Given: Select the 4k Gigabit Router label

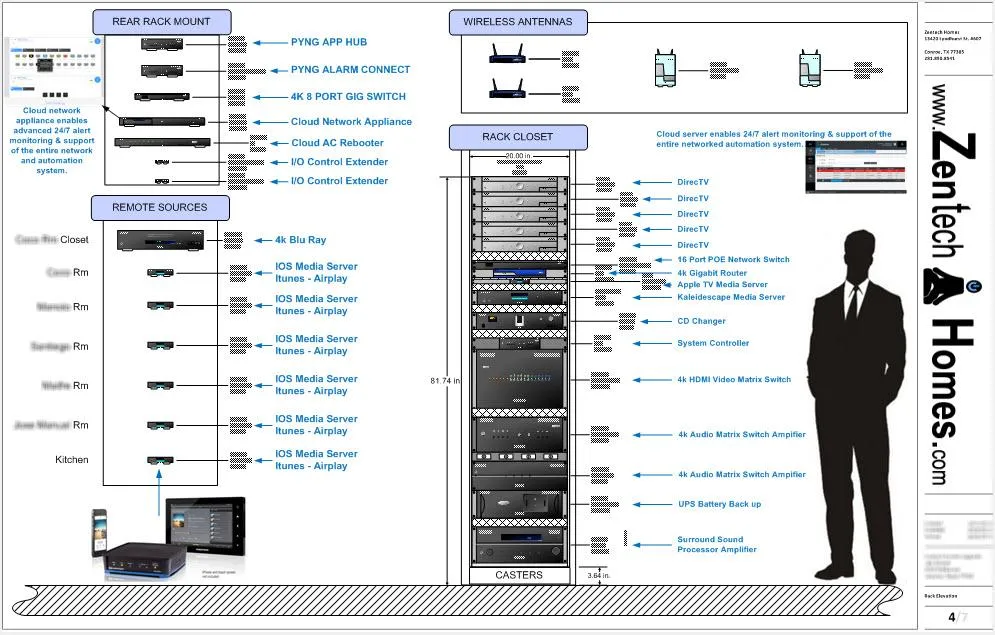Looking at the screenshot, I should pyautogui.click(x=711, y=273).
